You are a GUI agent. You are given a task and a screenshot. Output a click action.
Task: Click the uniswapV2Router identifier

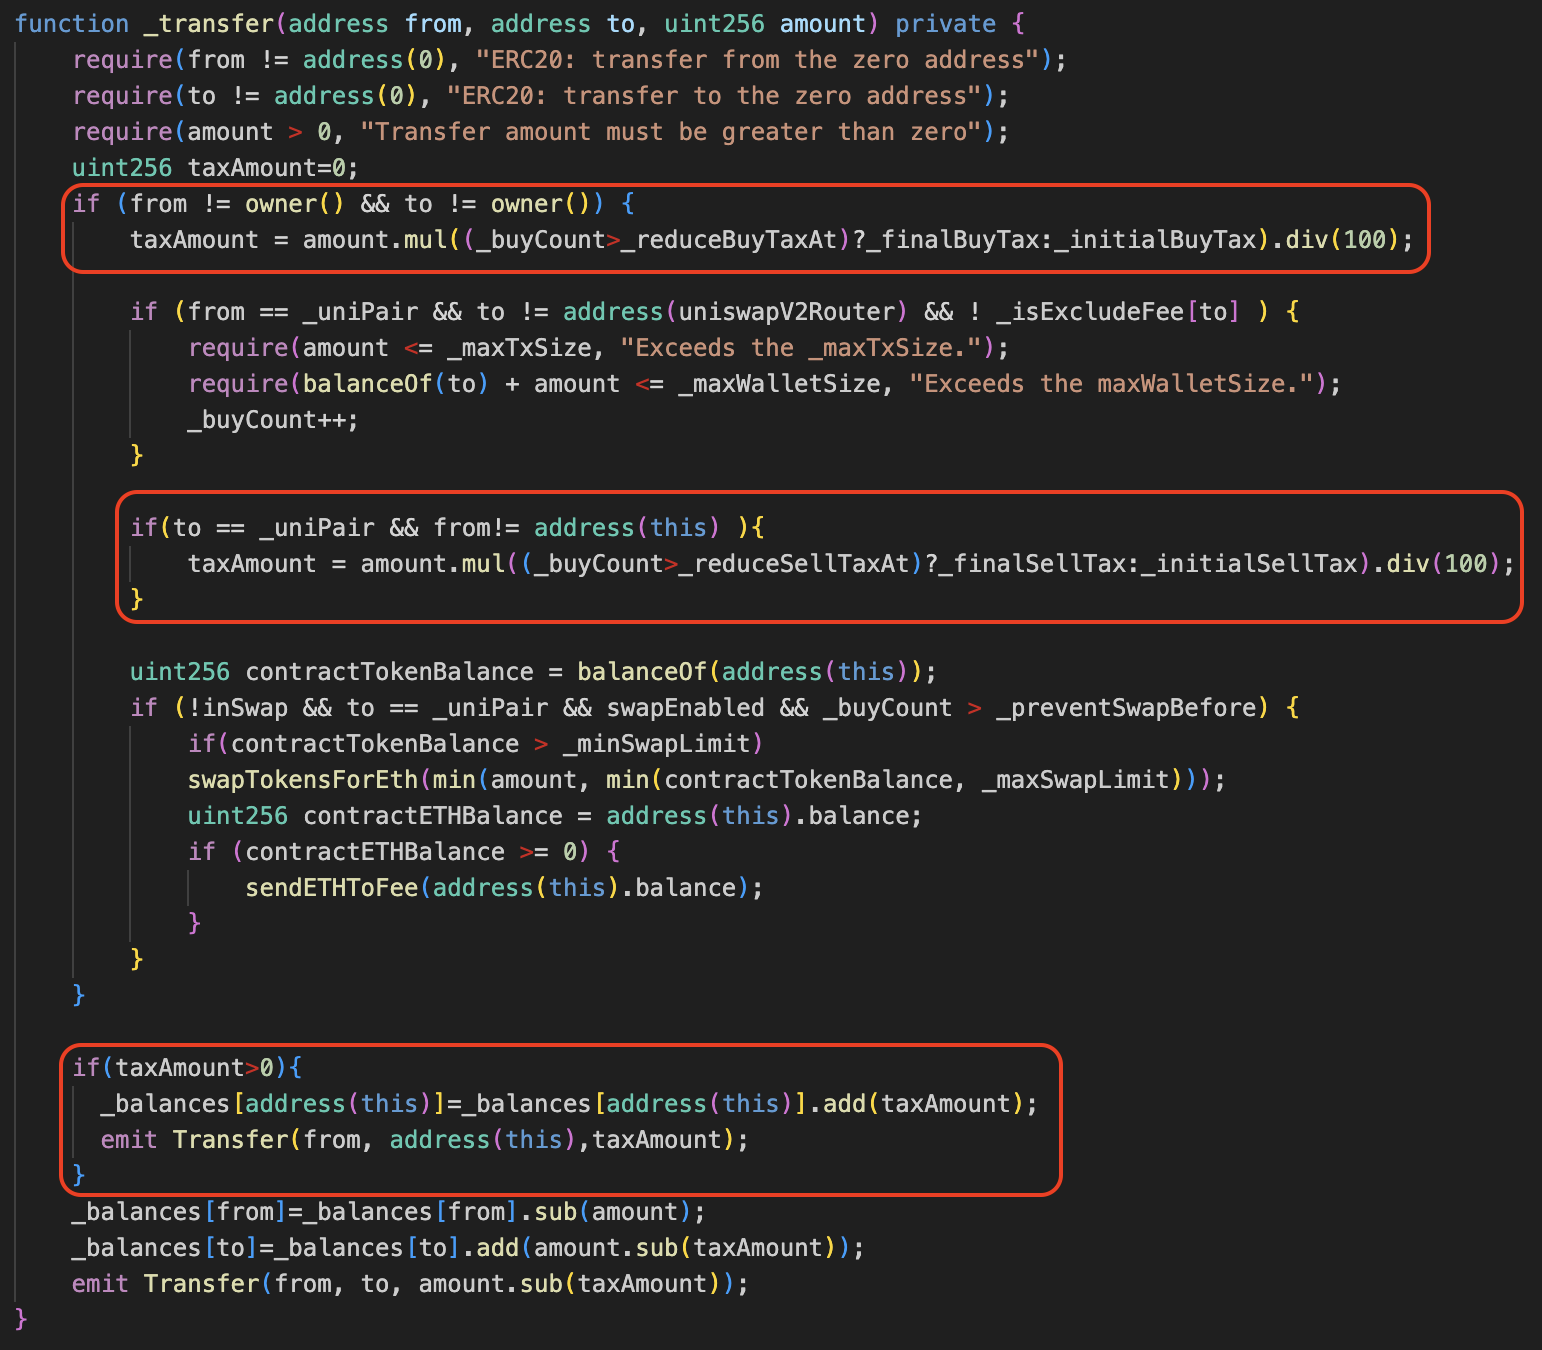(x=786, y=312)
